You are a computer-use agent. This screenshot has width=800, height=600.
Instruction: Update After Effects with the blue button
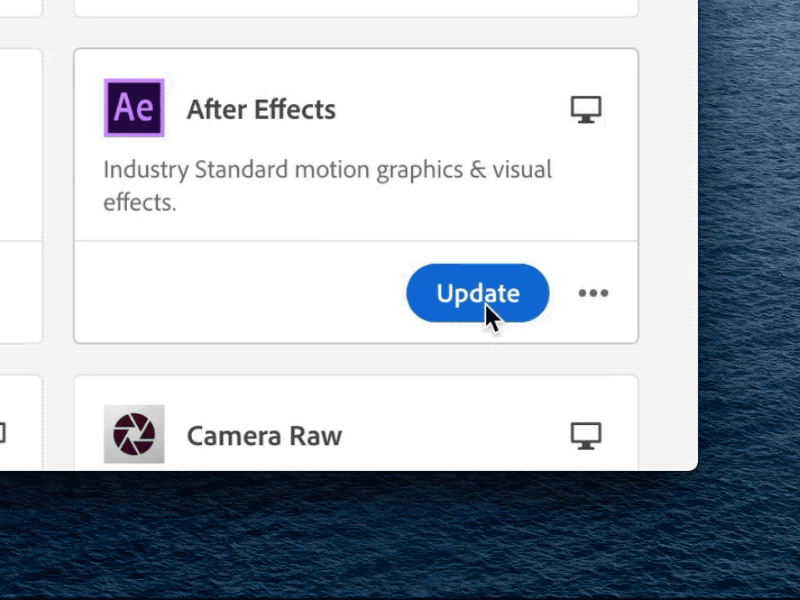tap(478, 293)
